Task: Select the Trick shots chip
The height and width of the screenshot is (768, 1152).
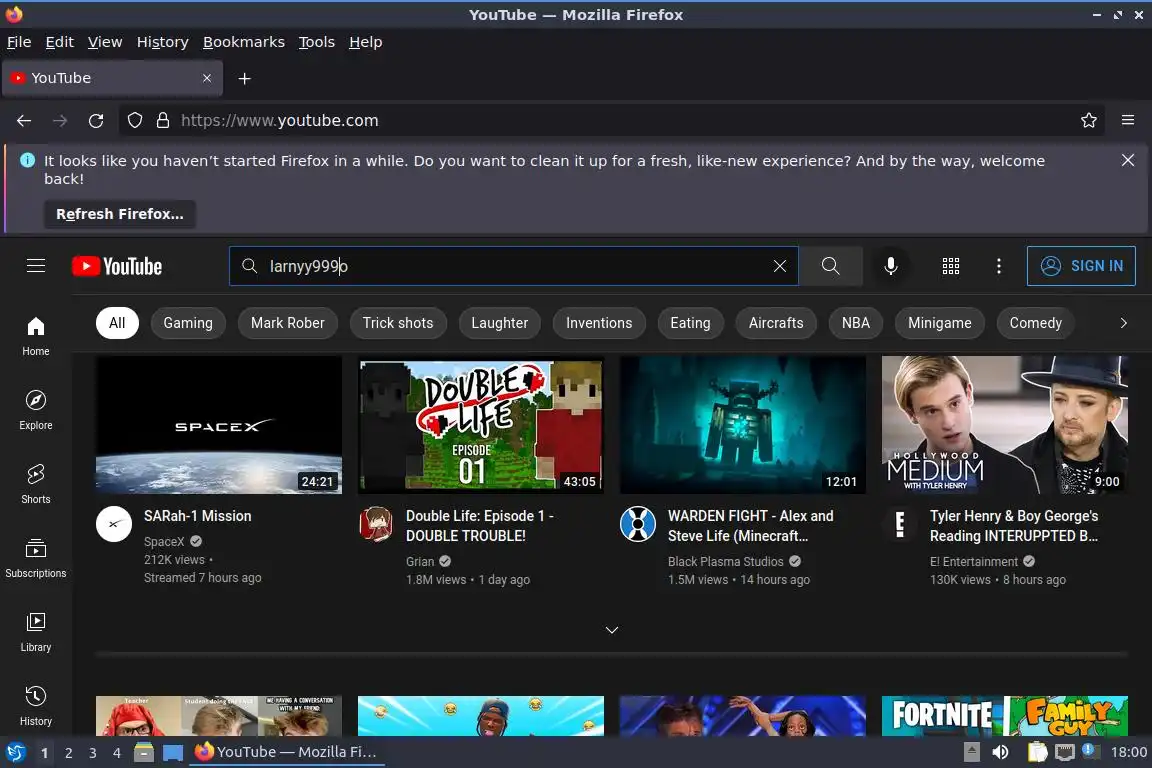Action: point(398,323)
